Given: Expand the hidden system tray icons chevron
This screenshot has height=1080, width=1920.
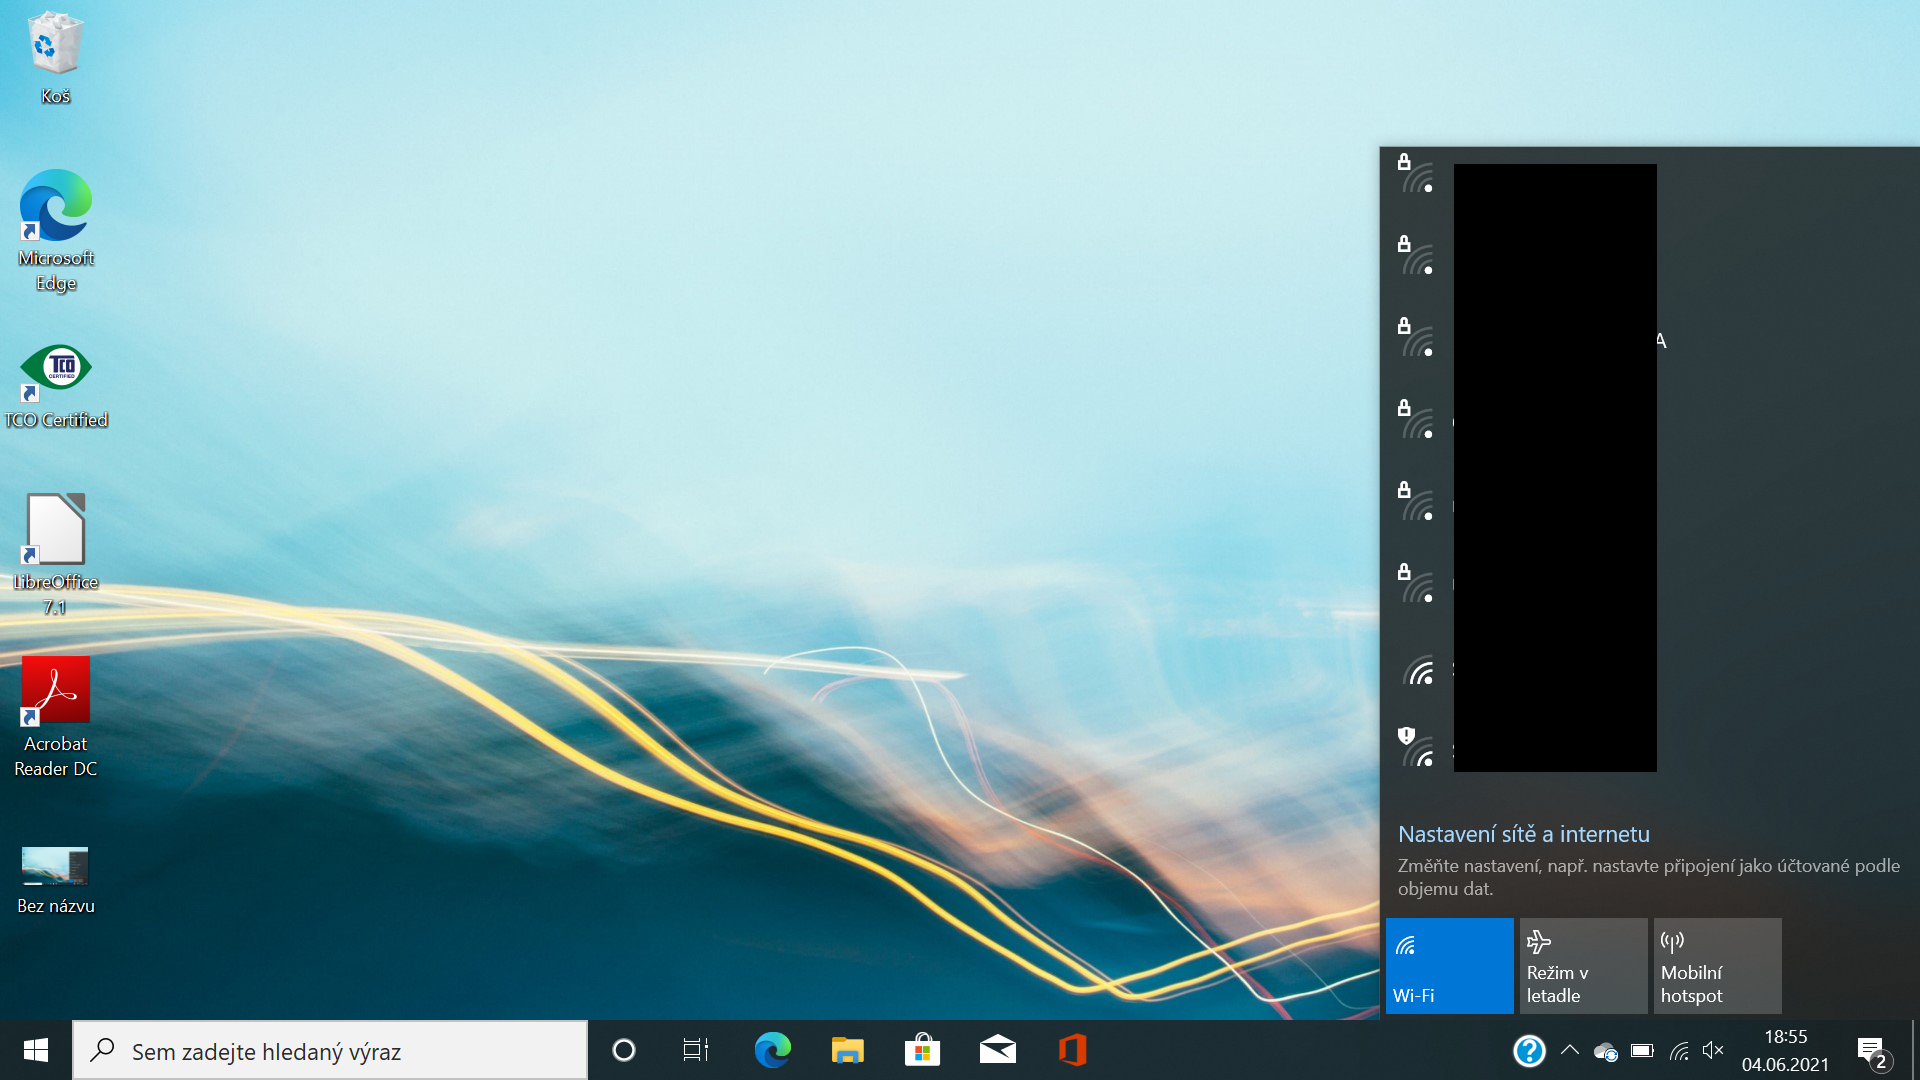Looking at the screenshot, I should 1569,1050.
